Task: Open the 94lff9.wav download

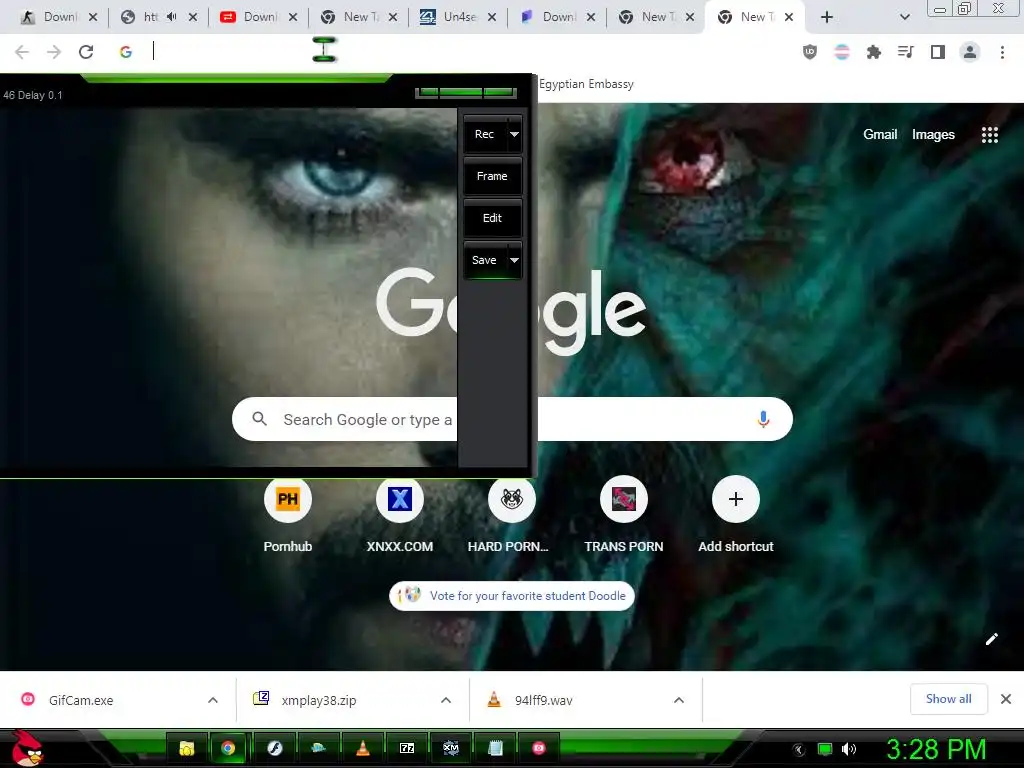Action: [543, 700]
